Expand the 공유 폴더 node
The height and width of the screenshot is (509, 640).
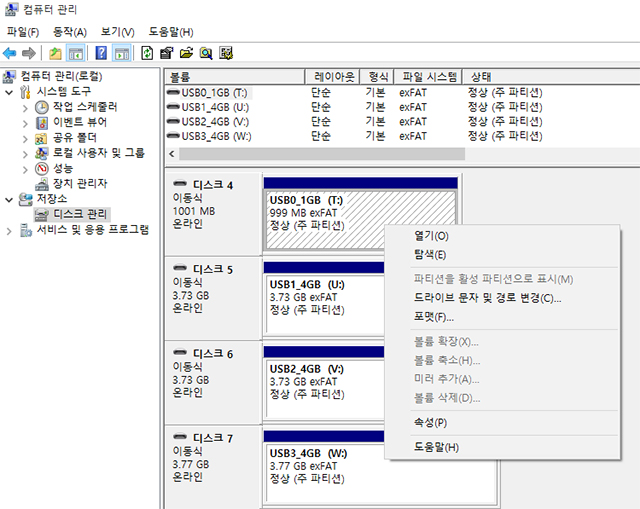point(25,139)
